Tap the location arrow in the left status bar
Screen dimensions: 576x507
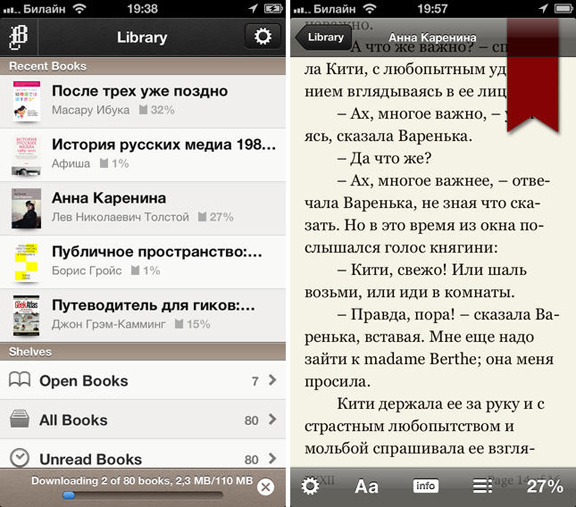tap(253, 8)
